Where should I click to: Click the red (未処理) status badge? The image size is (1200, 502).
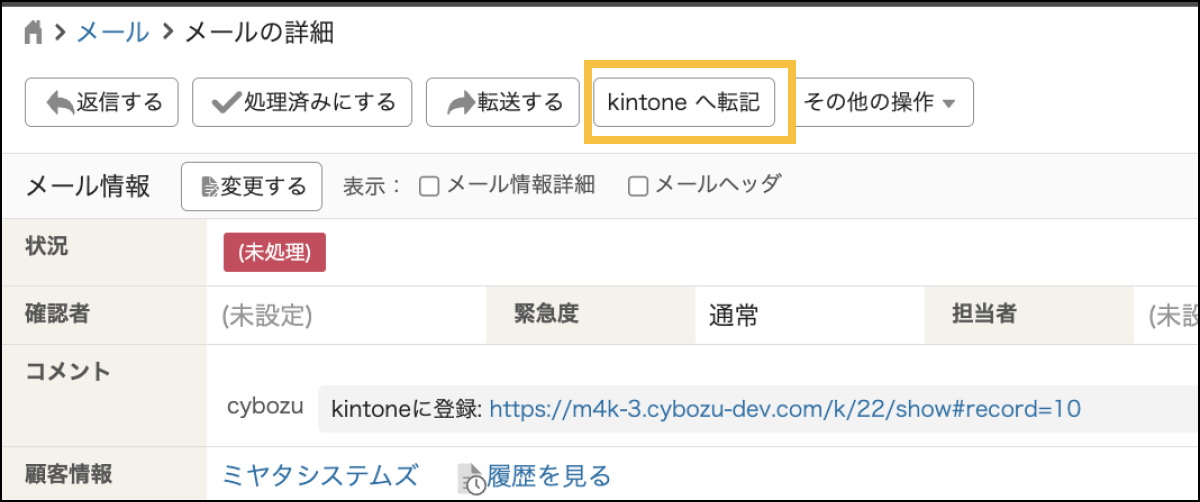tap(274, 253)
